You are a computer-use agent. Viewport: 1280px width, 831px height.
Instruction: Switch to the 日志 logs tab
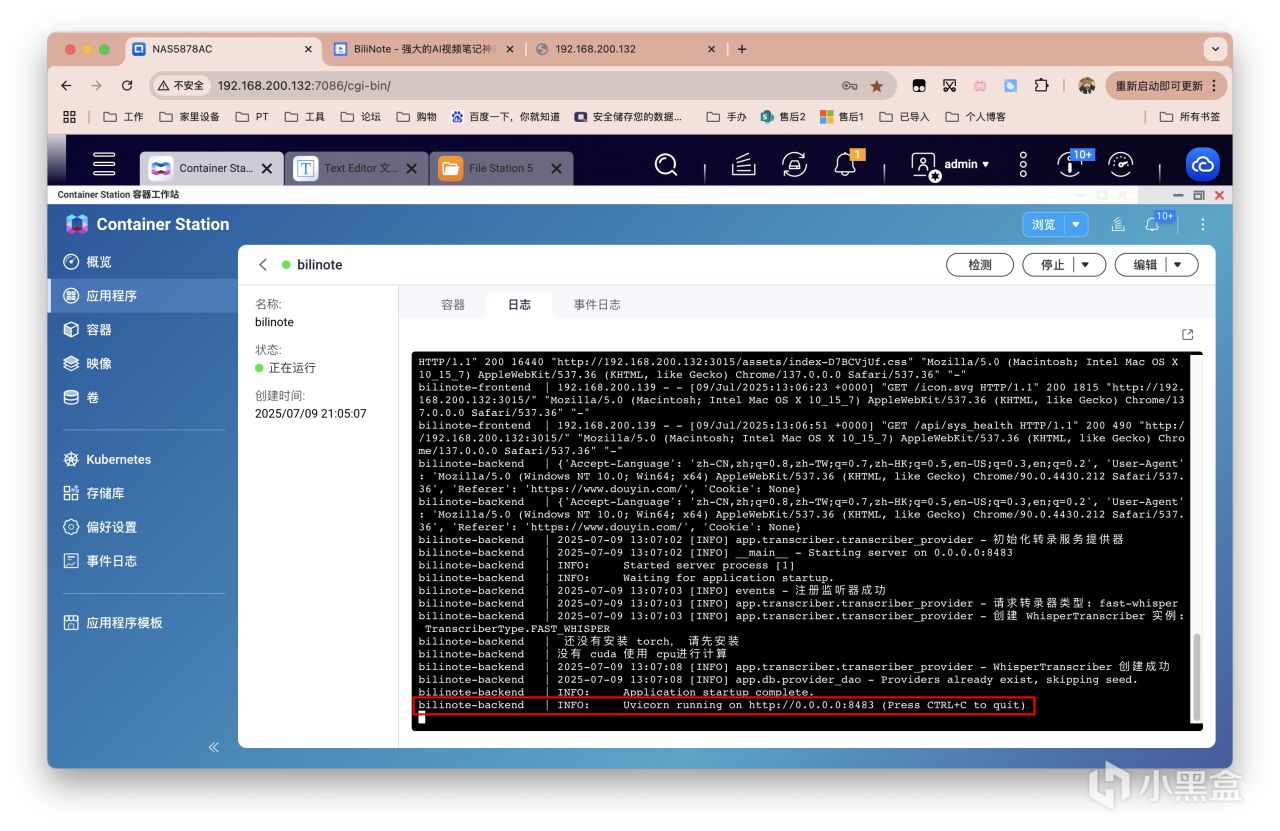coord(520,305)
